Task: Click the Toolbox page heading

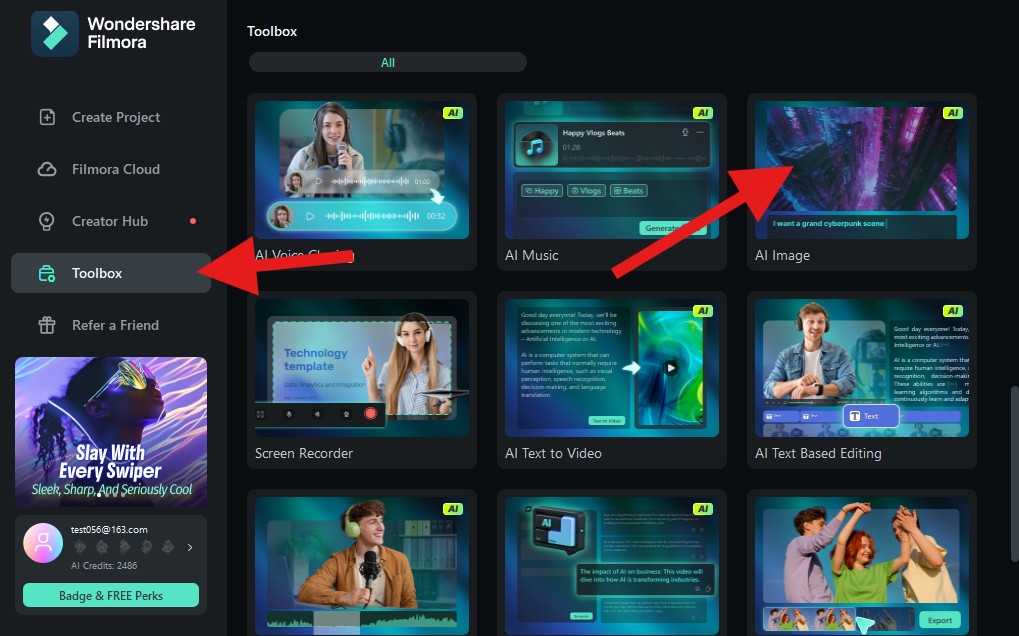Action: tap(272, 31)
